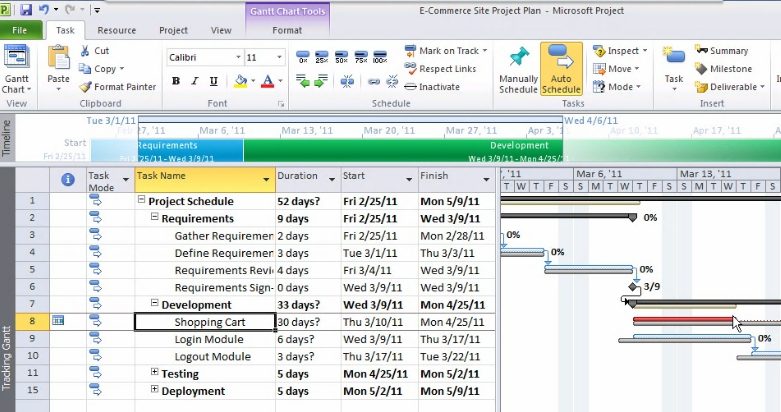
Task: Click the calendar indicator icon in row 8
Action: point(58,320)
